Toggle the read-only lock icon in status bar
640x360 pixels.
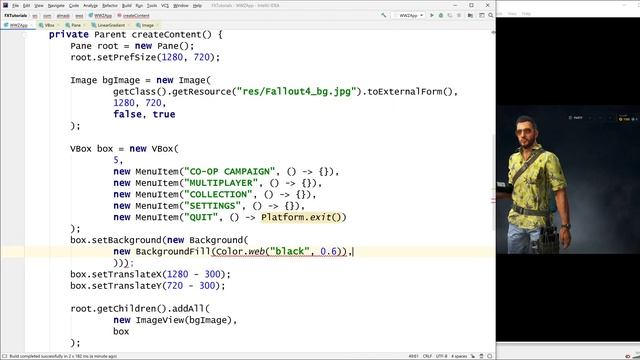click(473, 356)
